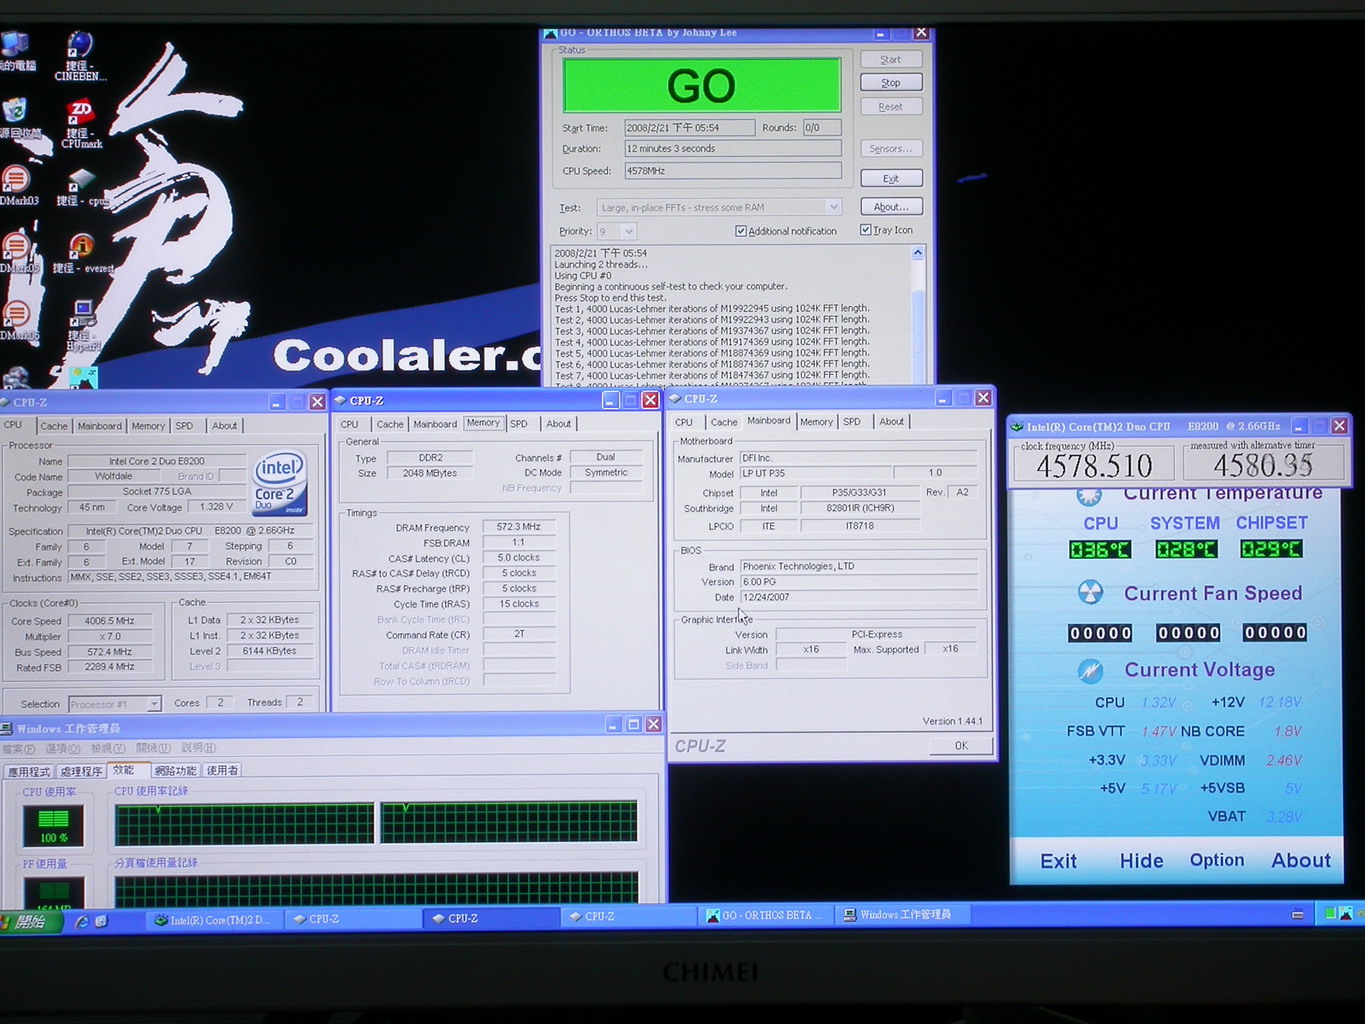Screen dimensions: 1365x1024
Task: Open the 說明(H) menu in Task Manager
Action: click(x=198, y=748)
